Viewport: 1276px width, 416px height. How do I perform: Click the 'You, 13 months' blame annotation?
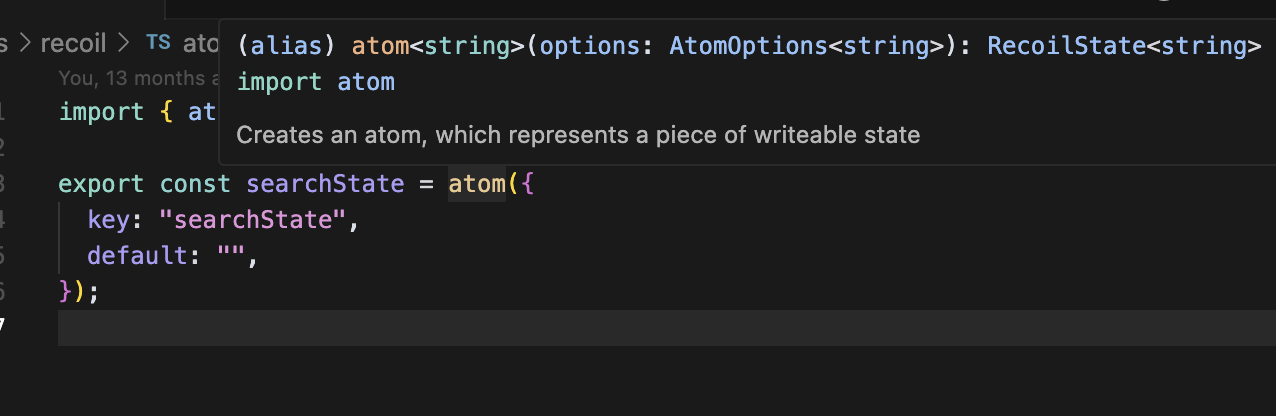[139, 78]
